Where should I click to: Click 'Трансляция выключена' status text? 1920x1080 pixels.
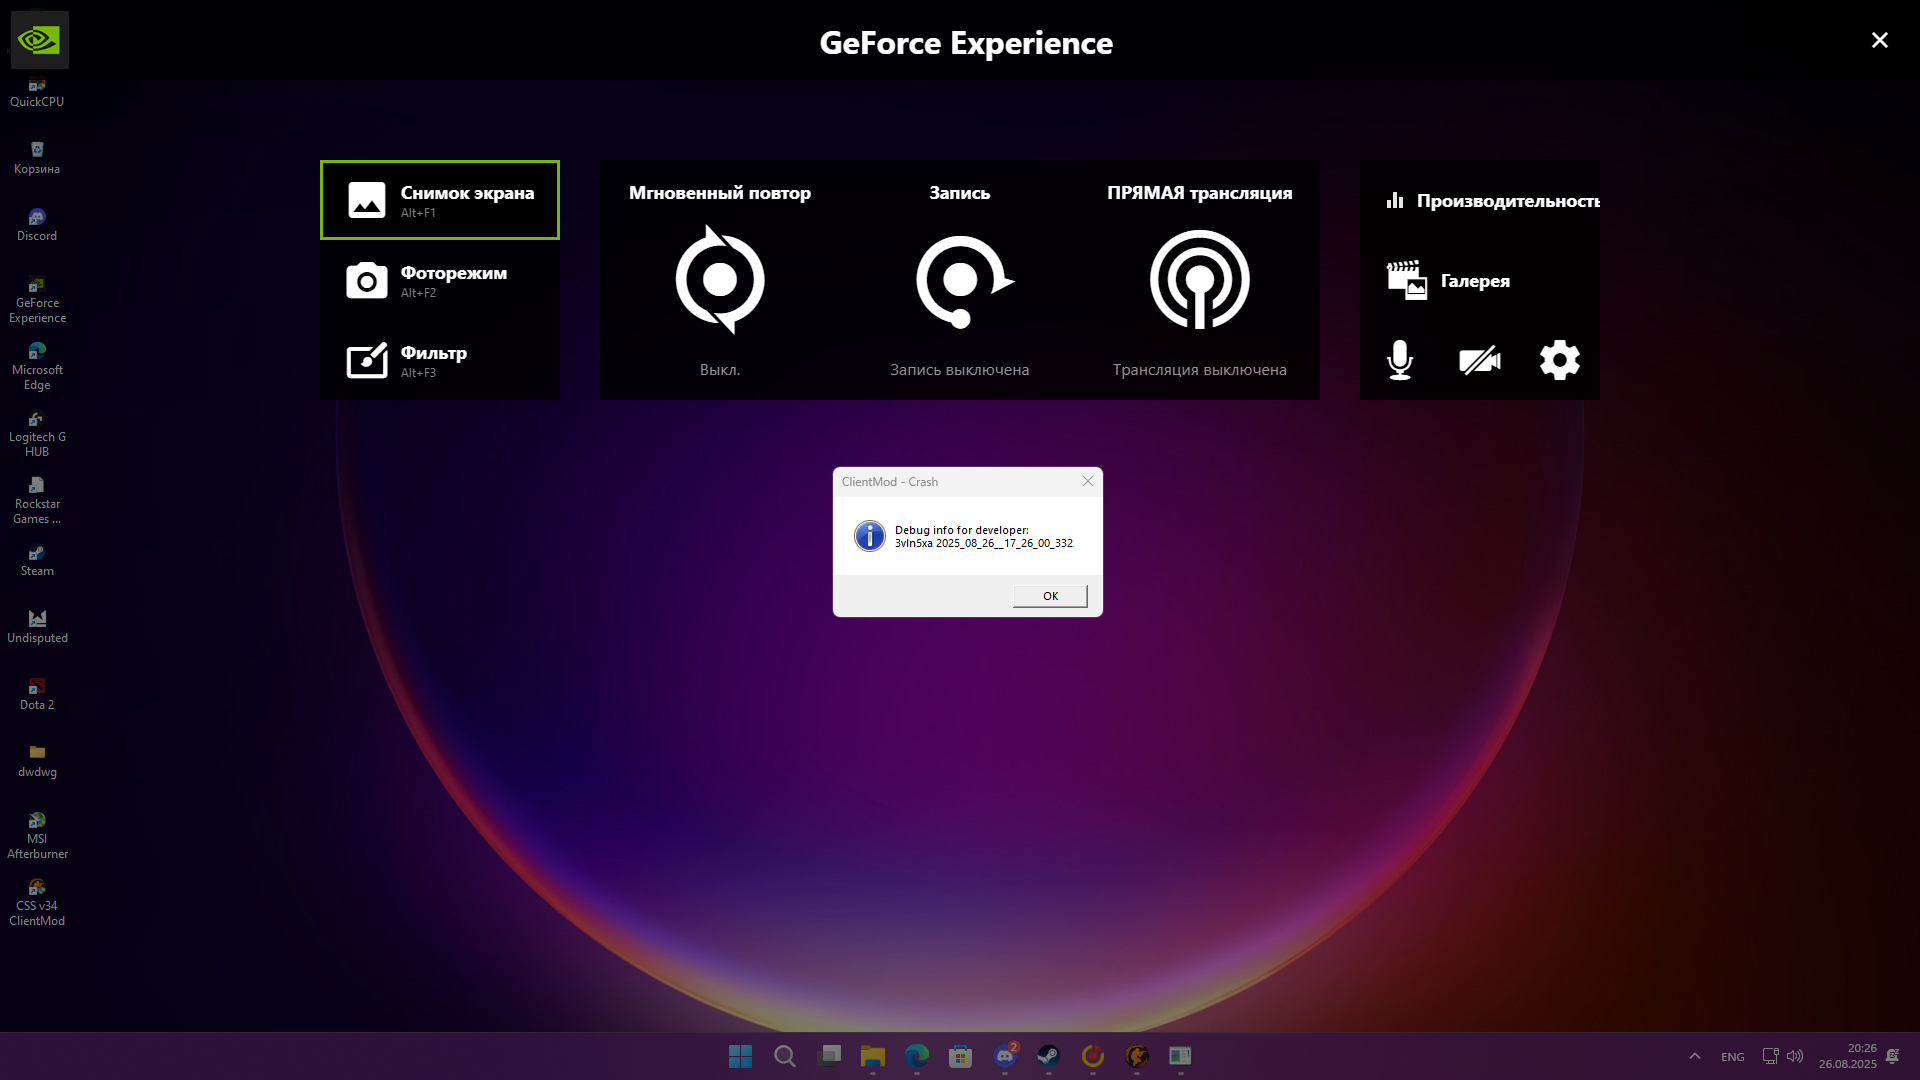tap(1200, 370)
